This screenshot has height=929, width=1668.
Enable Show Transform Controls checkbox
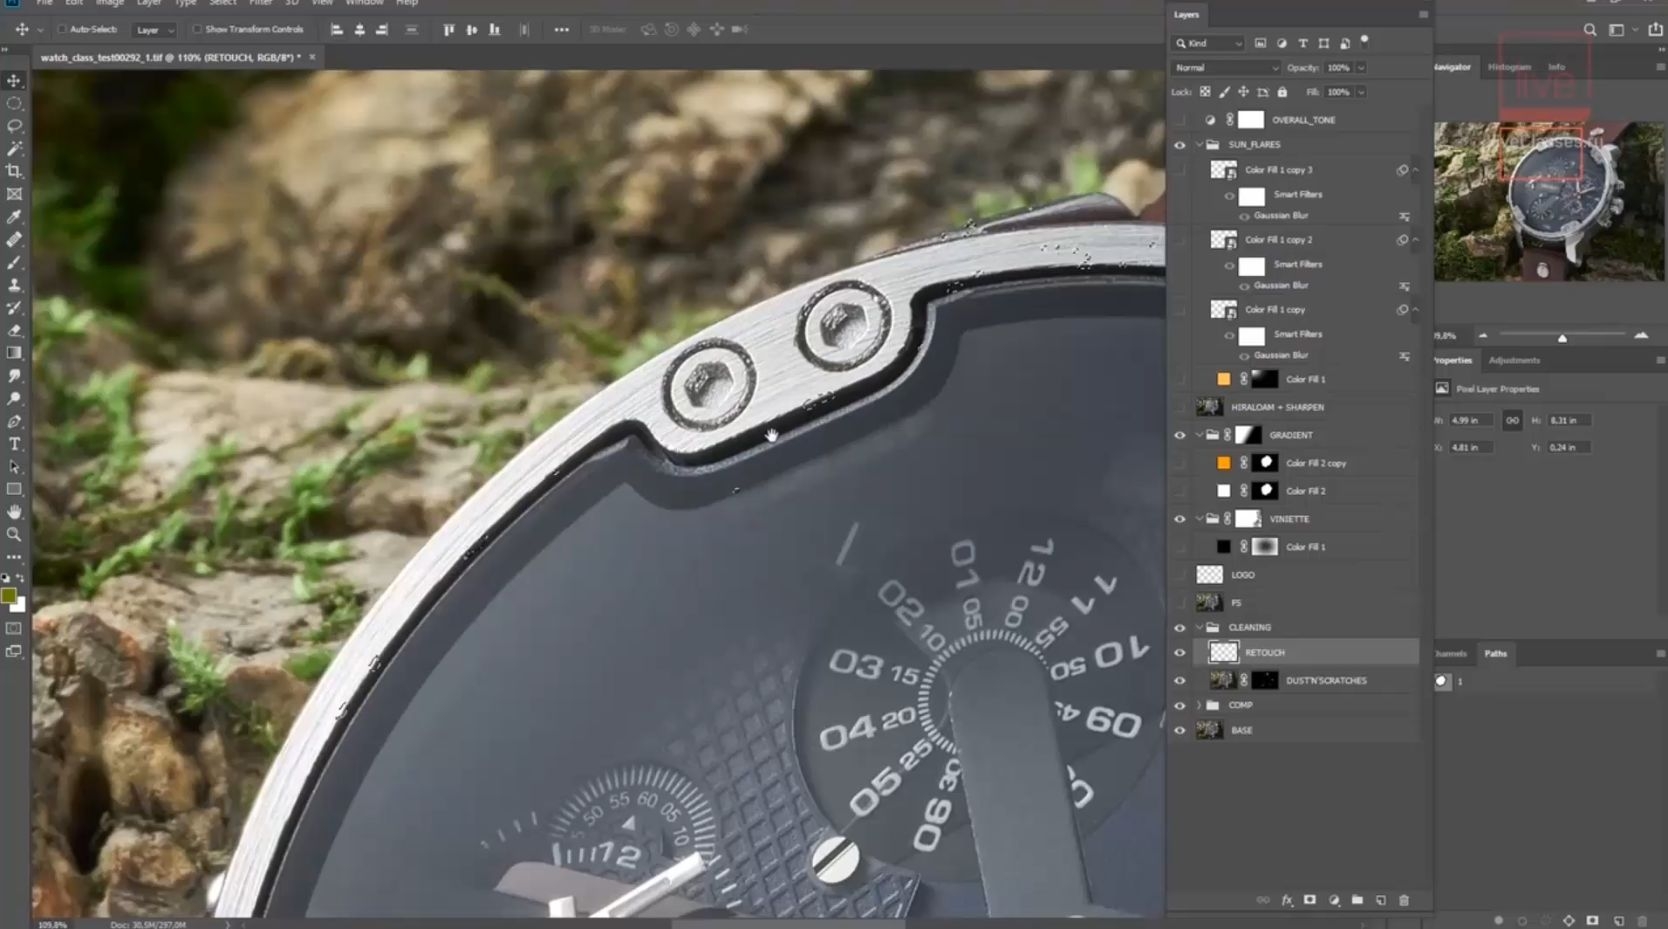[197, 30]
